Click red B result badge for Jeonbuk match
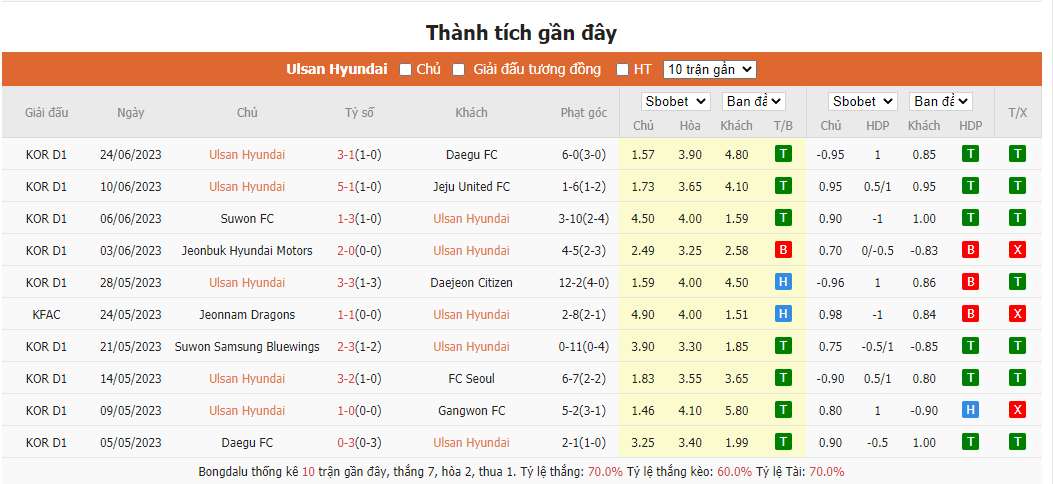1053x484 pixels. click(x=783, y=250)
